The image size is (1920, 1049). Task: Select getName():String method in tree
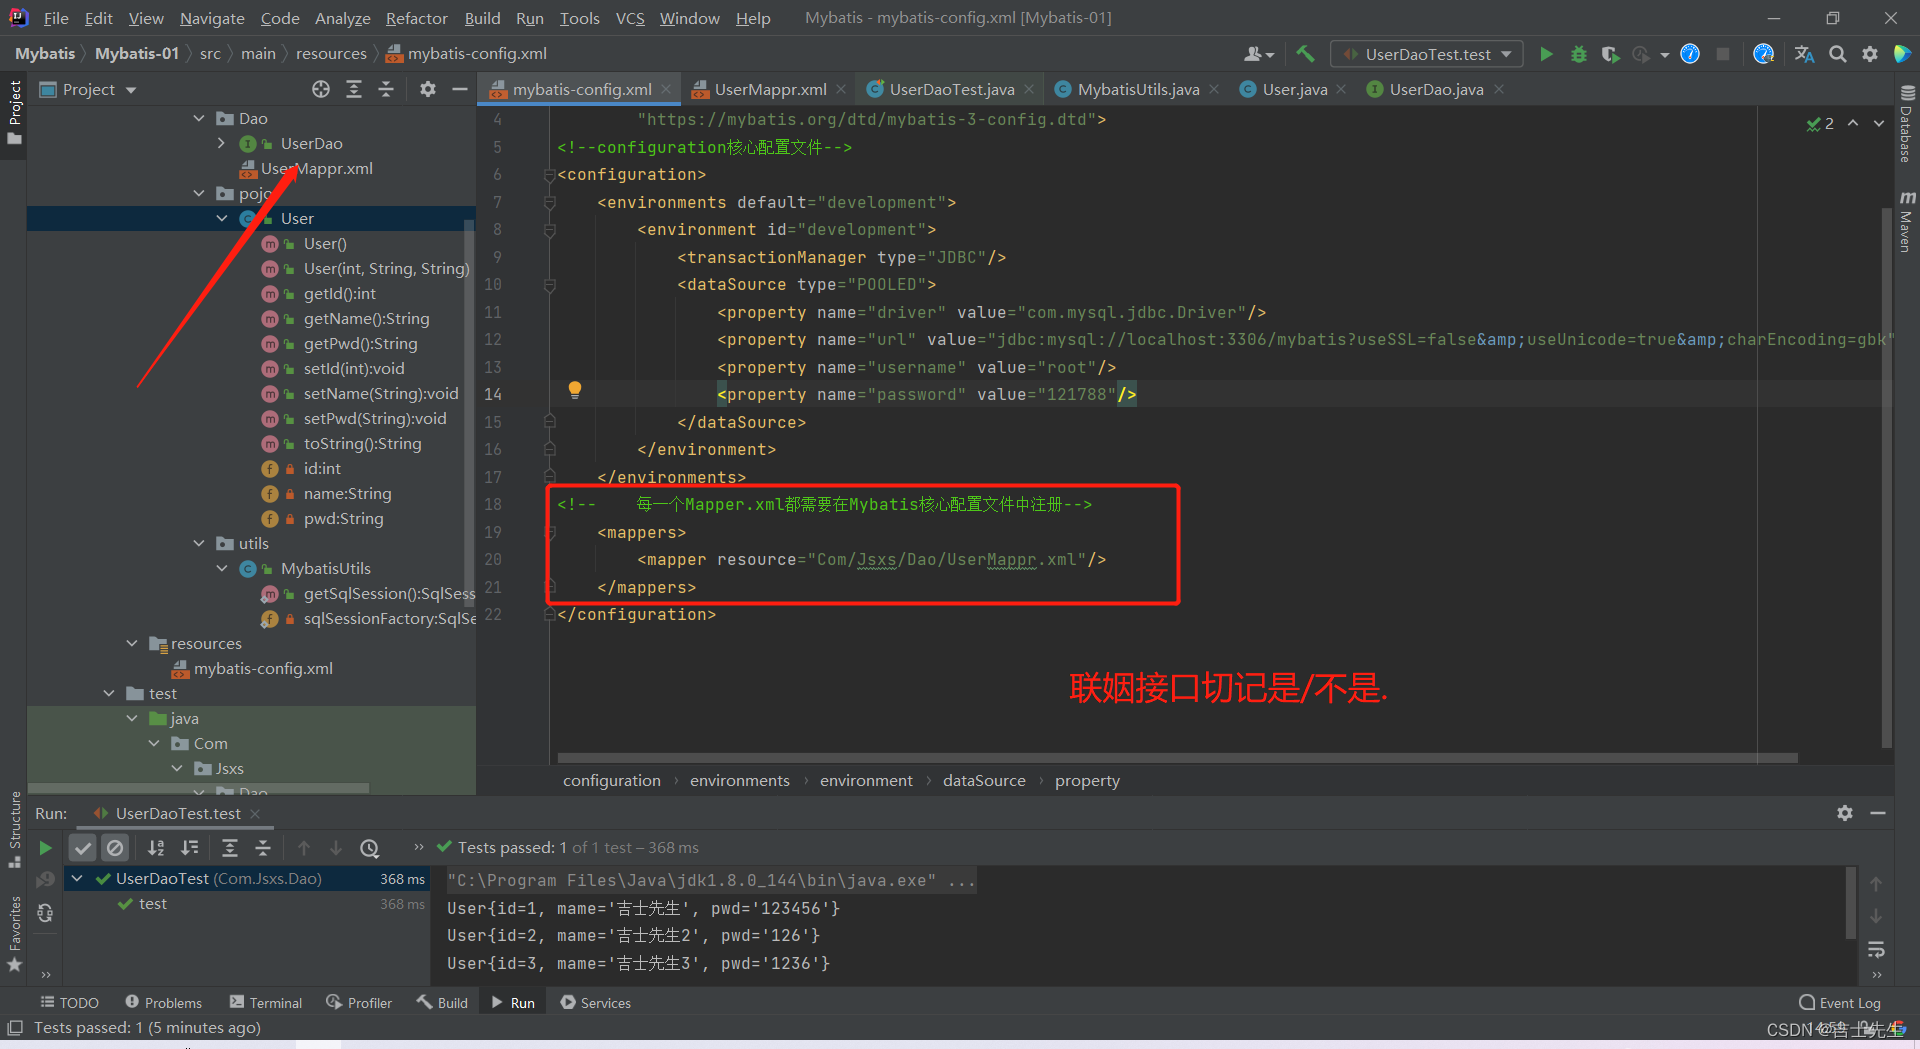pos(366,318)
